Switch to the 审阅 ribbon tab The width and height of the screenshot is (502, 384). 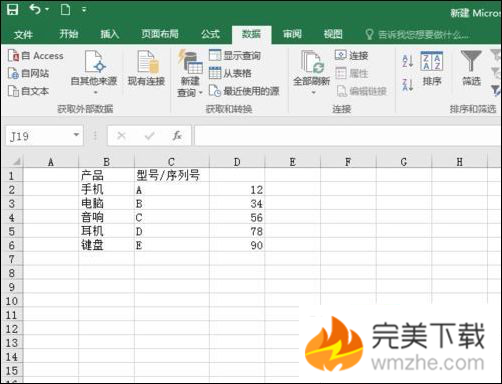pyautogui.click(x=292, y=34)
